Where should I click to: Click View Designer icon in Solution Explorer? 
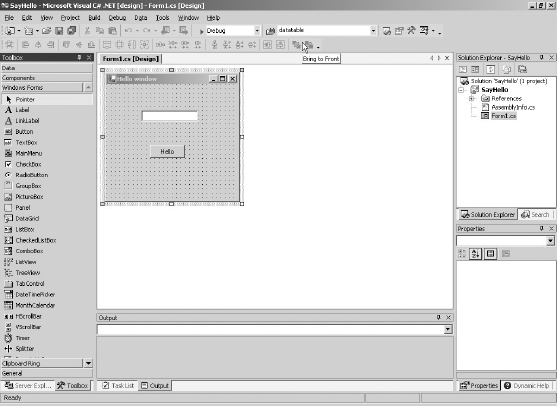coord(475,69)
